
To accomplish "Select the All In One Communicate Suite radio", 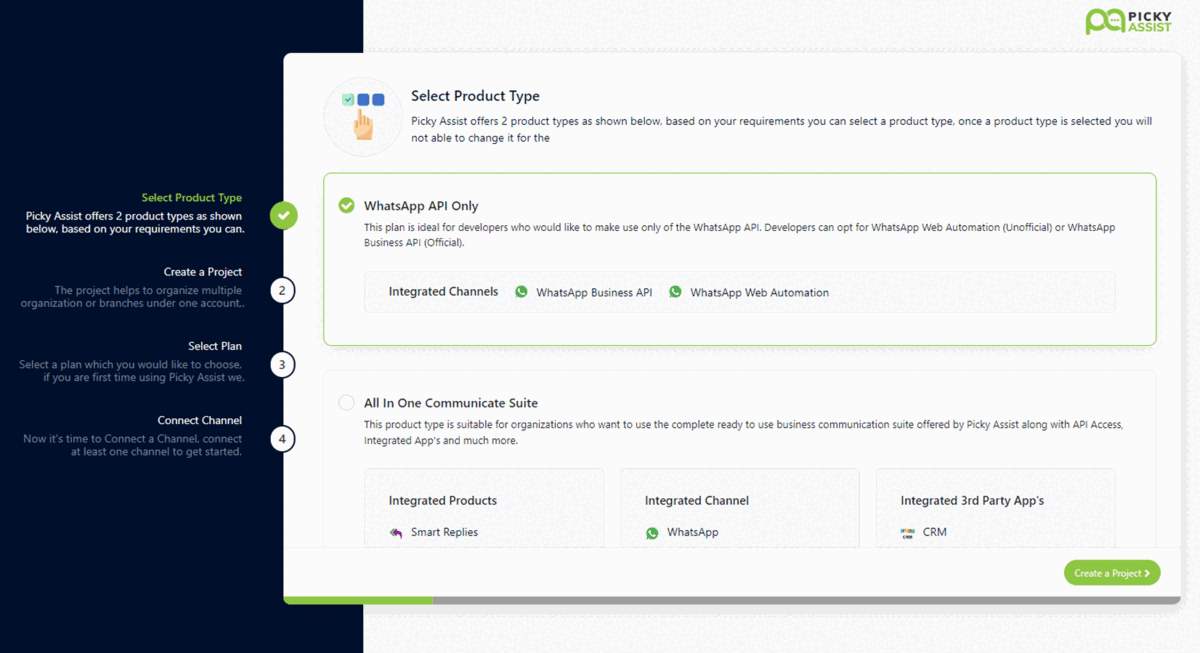I will (x=346, y=403).
